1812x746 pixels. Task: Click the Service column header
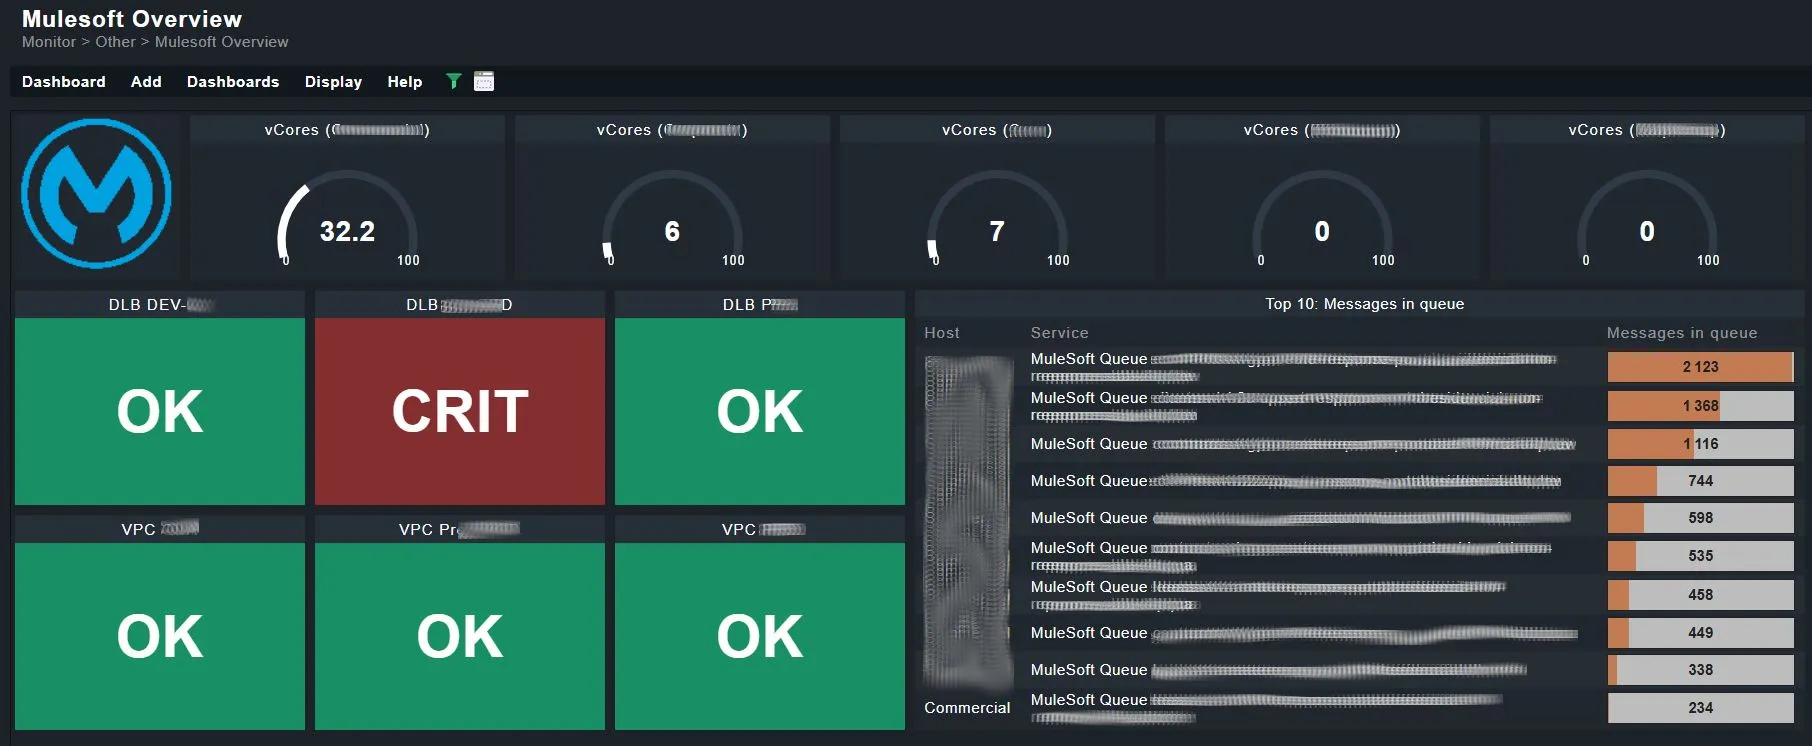[1059, 333]
